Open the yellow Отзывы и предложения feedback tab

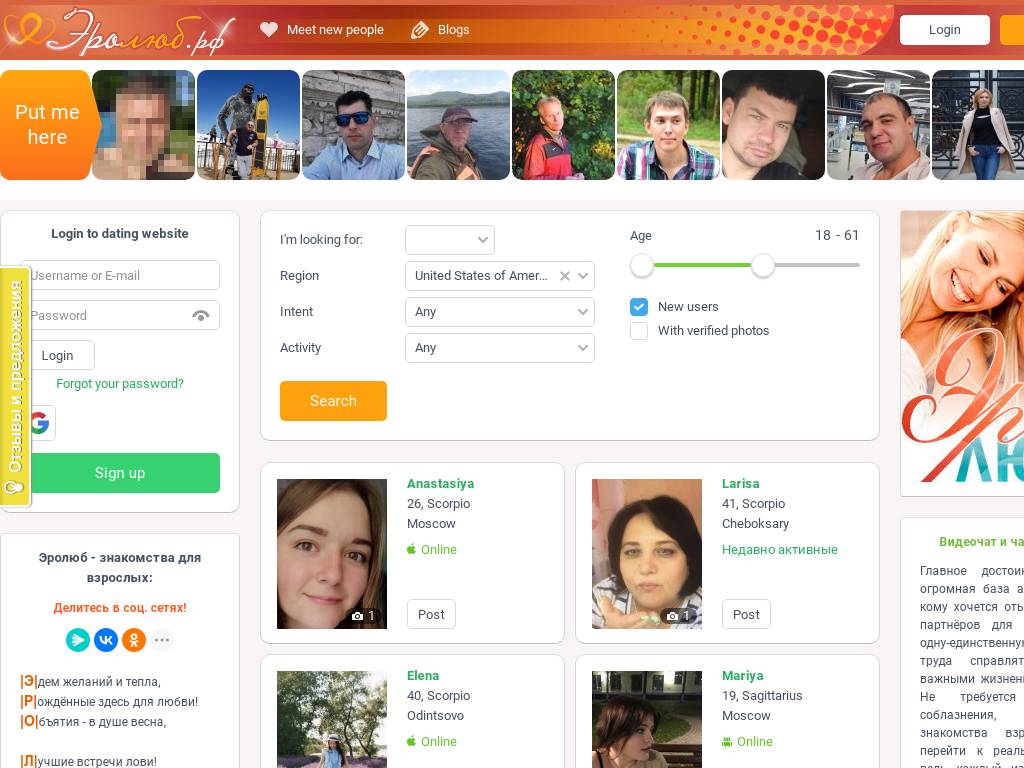coord(15,385)
